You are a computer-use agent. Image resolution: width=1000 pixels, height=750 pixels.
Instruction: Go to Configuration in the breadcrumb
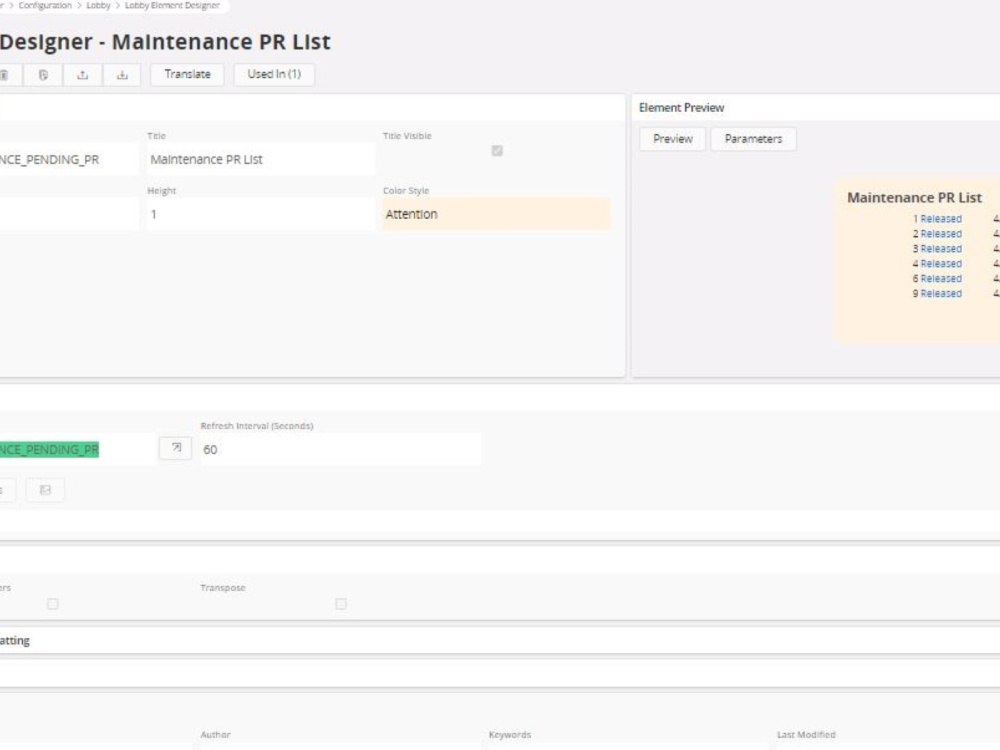coord(45,5)
